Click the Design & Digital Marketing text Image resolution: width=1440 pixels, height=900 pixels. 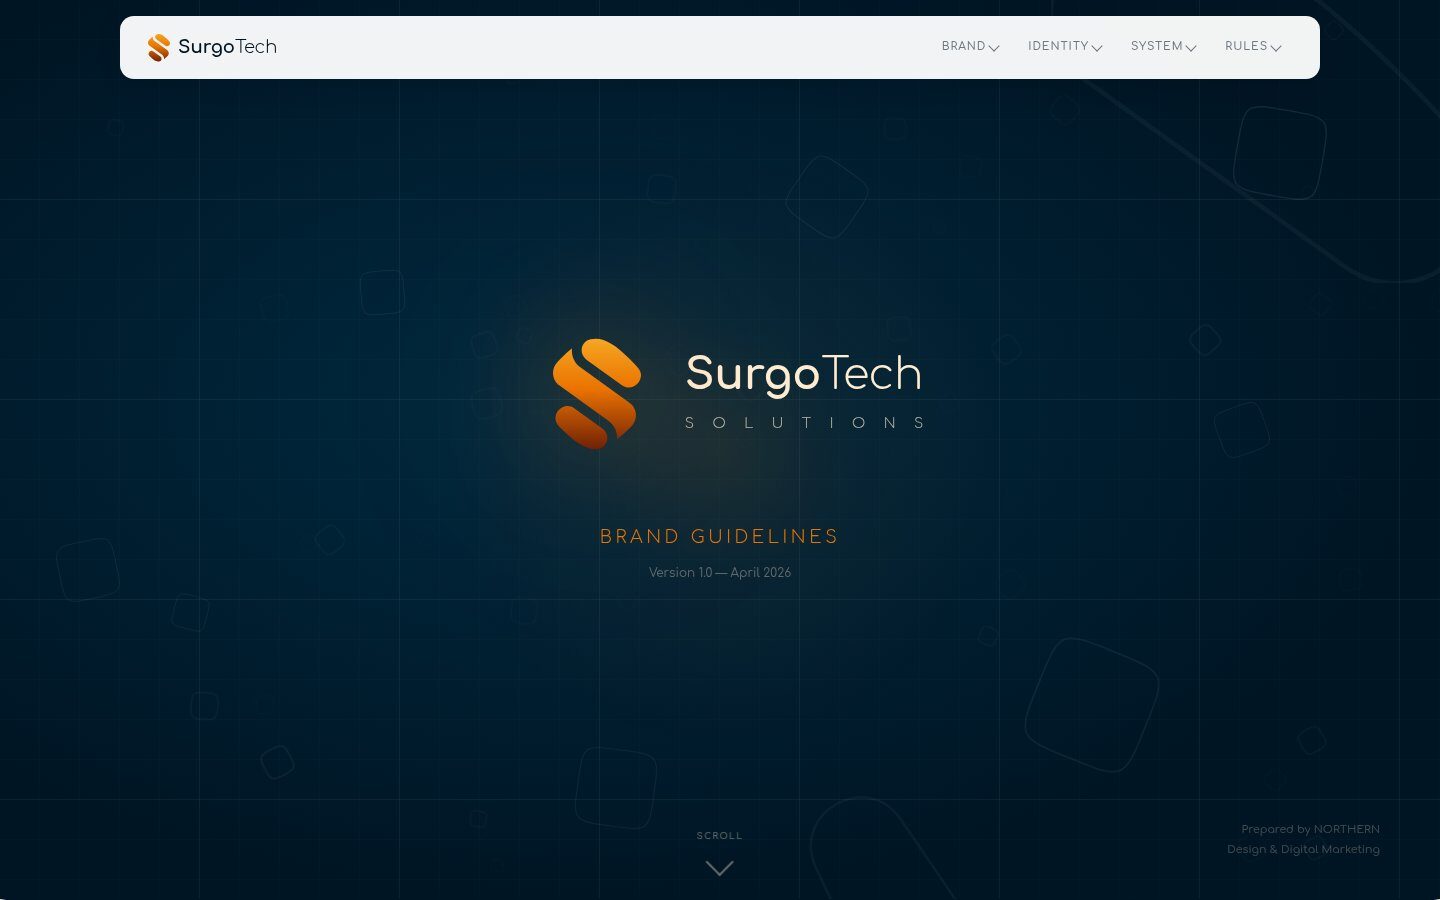tap(1303, 849)
